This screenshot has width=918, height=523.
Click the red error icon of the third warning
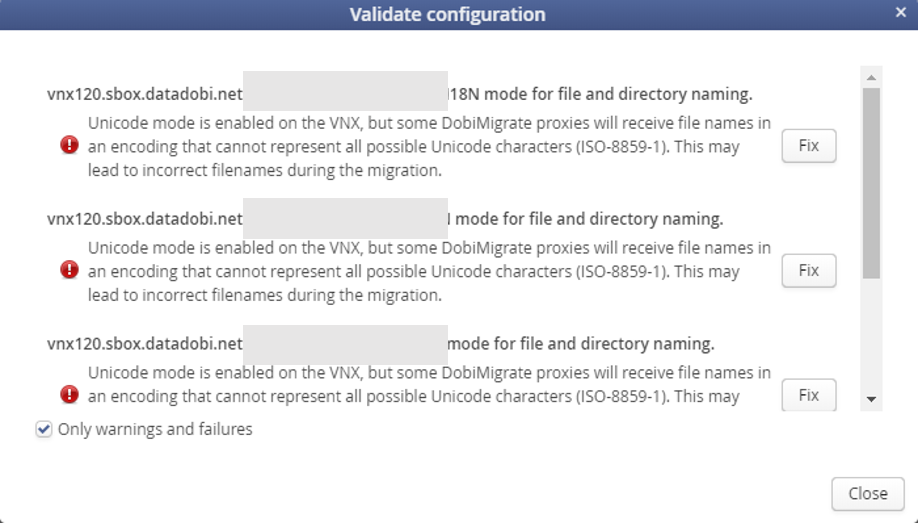click(69, 394)
